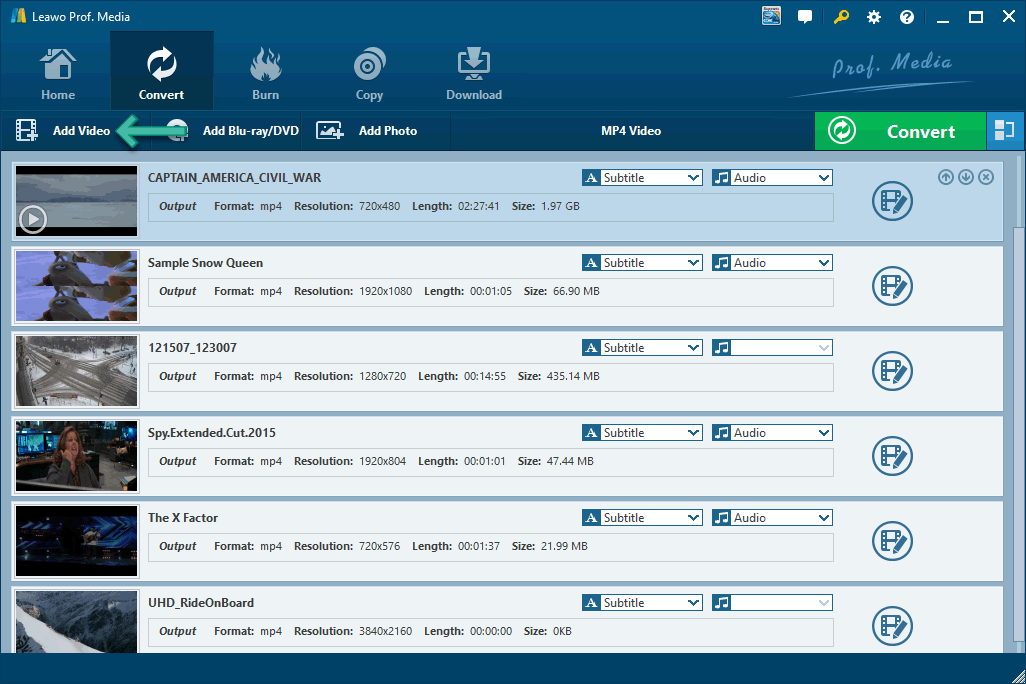Click the 00:14:55 length value
This screenshot has height=684, width=1026.
pyautogui.click(x=485, y=376)
